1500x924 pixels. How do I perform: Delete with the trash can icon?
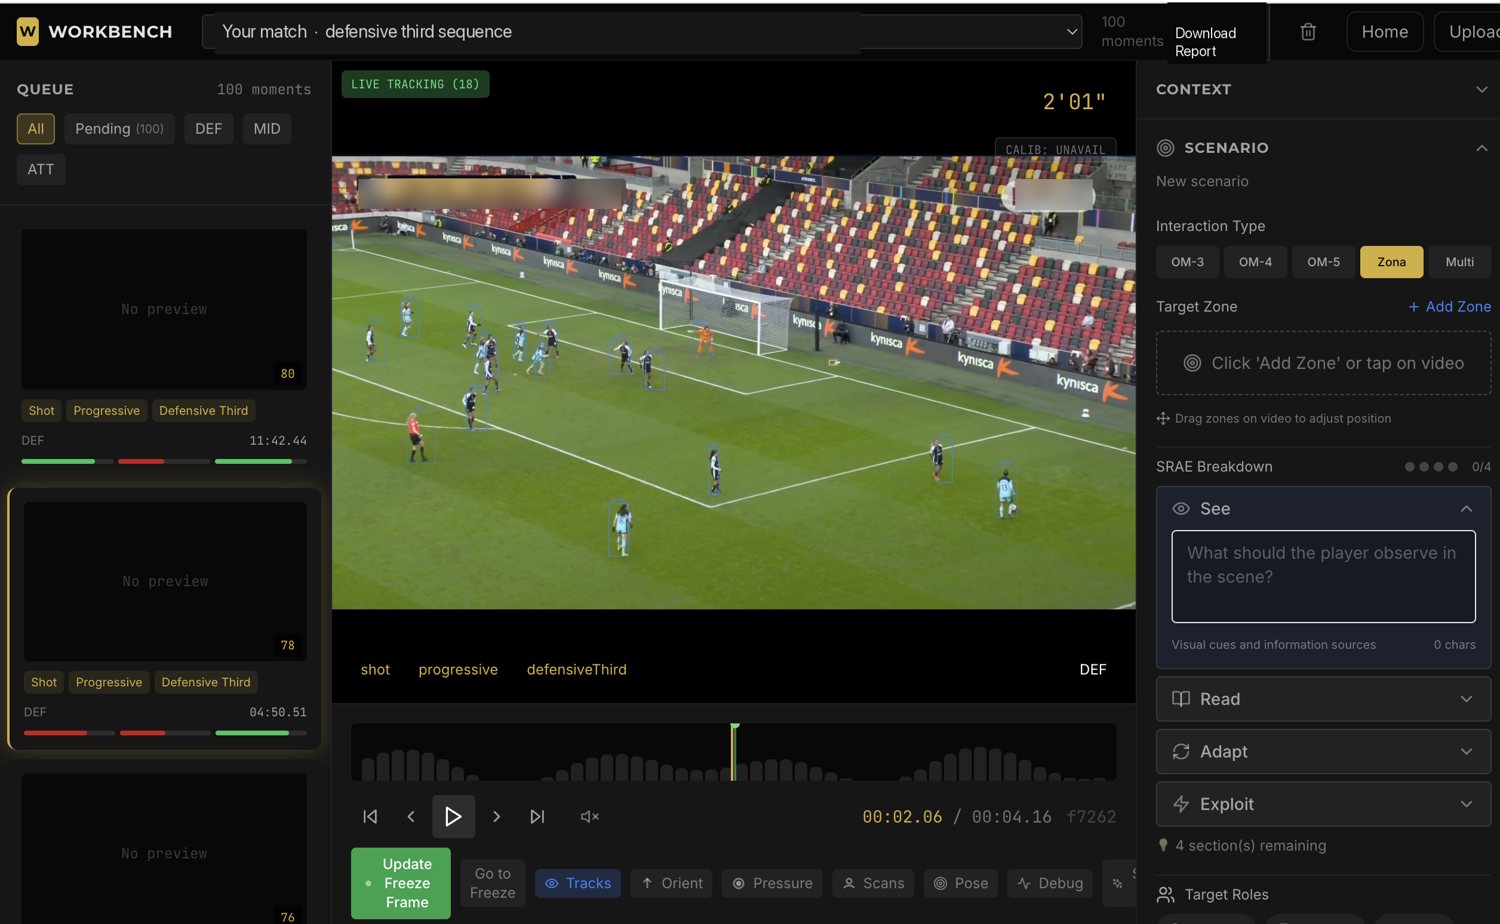point(1308,32)
